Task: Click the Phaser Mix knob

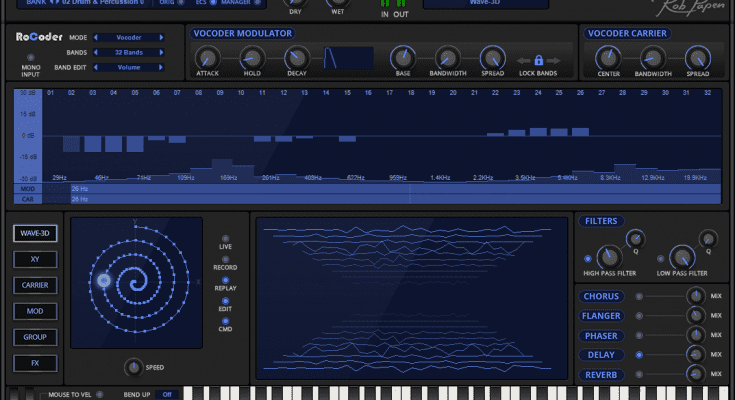Action: 696,335
